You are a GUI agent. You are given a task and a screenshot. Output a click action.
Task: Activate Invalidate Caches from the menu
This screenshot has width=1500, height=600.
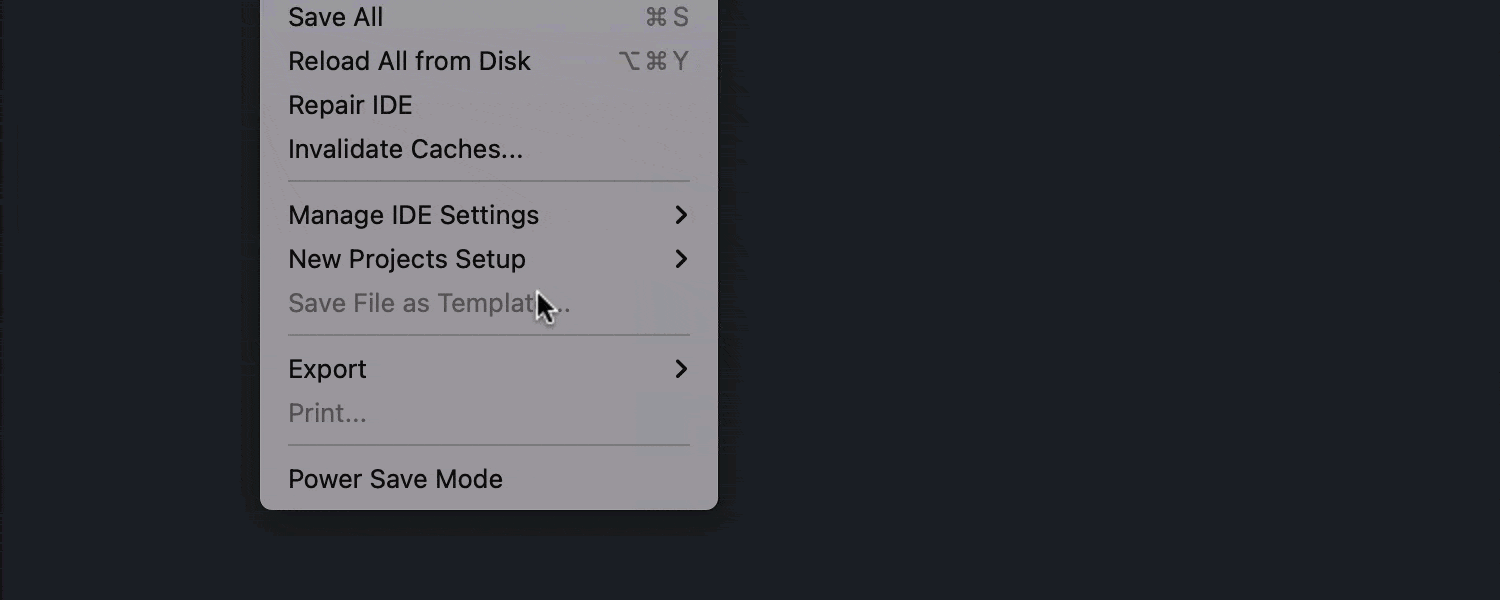[x=404, y=149]
